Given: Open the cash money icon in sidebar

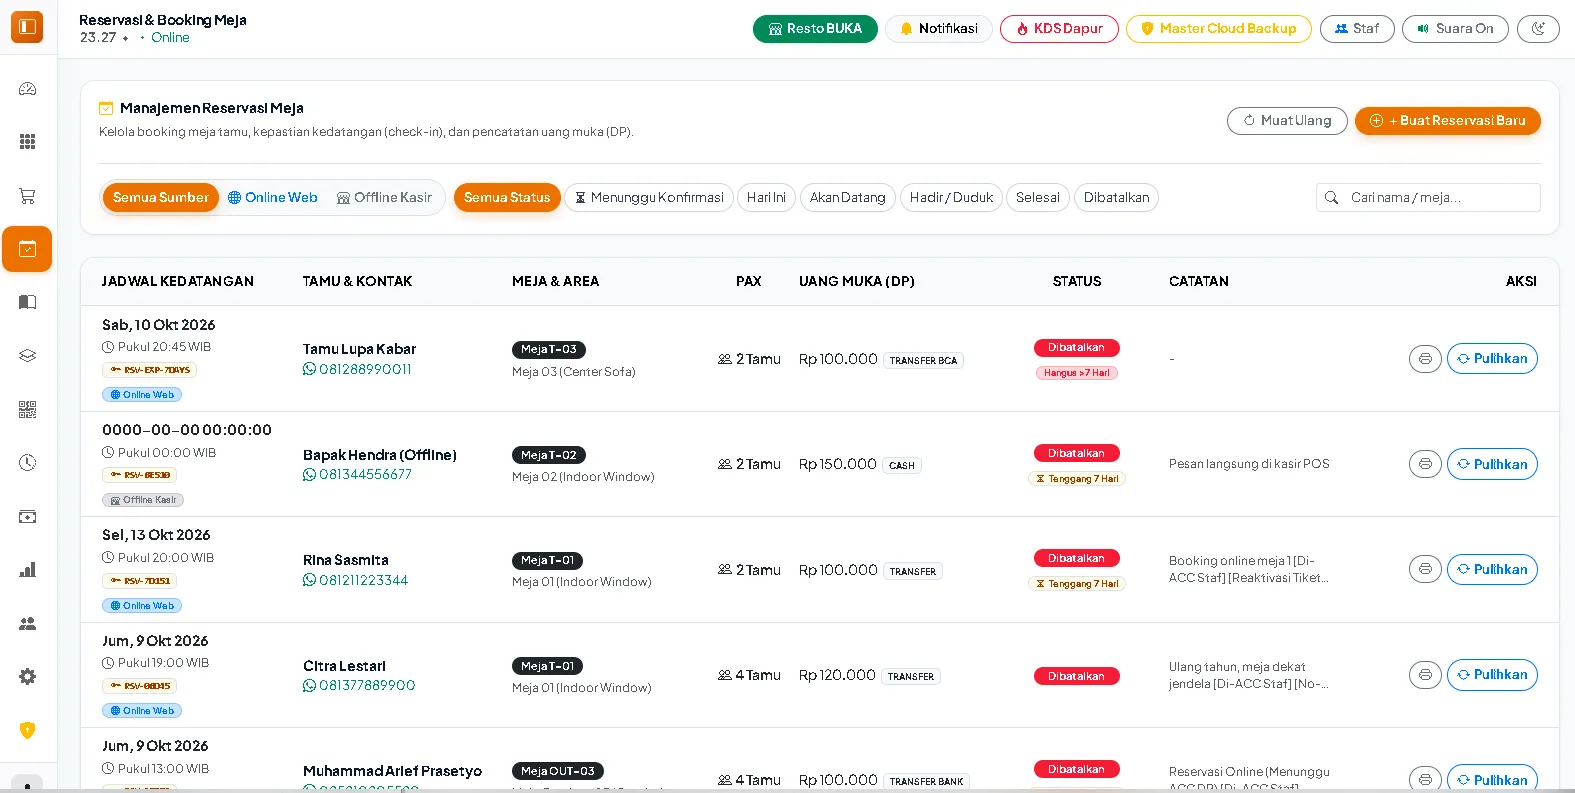Looking at the screenshot, I should (28, 517).
